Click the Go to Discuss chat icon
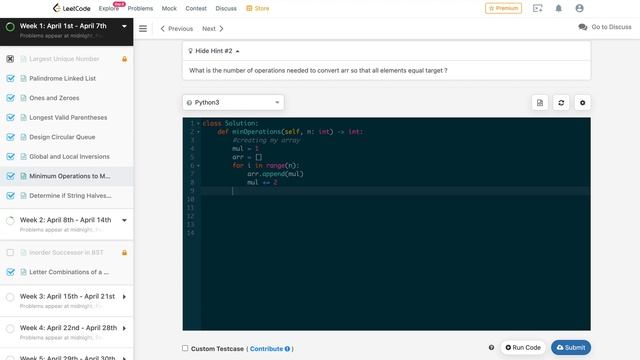Image resolution: width=640 pixels, height=360 pixels. click(582, 27)
